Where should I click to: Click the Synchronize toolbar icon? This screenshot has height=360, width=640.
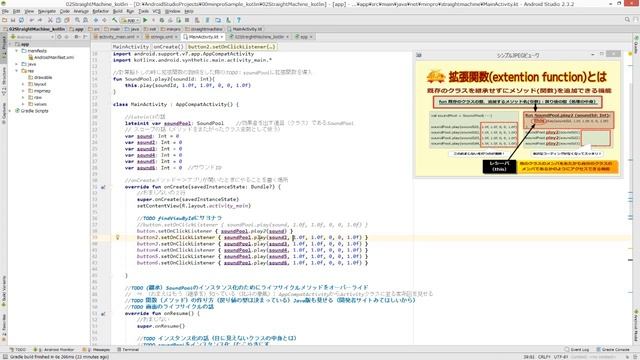click(x=21, y=20)
